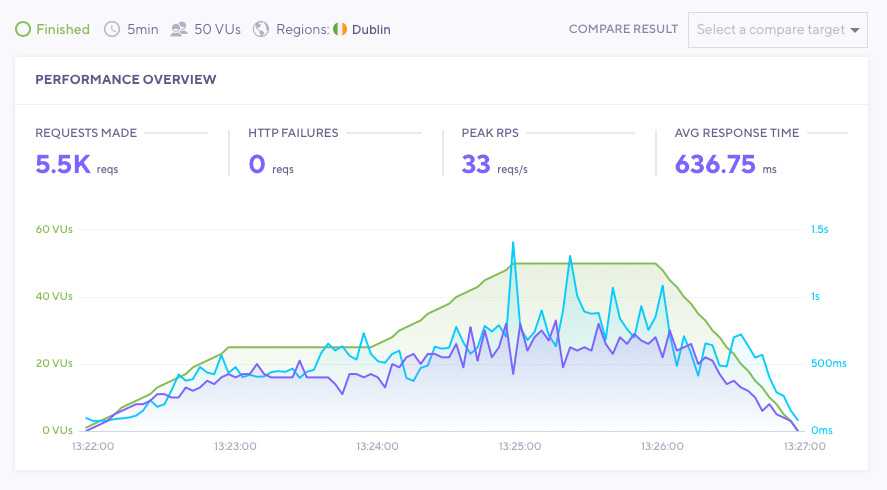Click the AVG RESPONSE TIME label
887x490 pixels.
coord(737,133)
